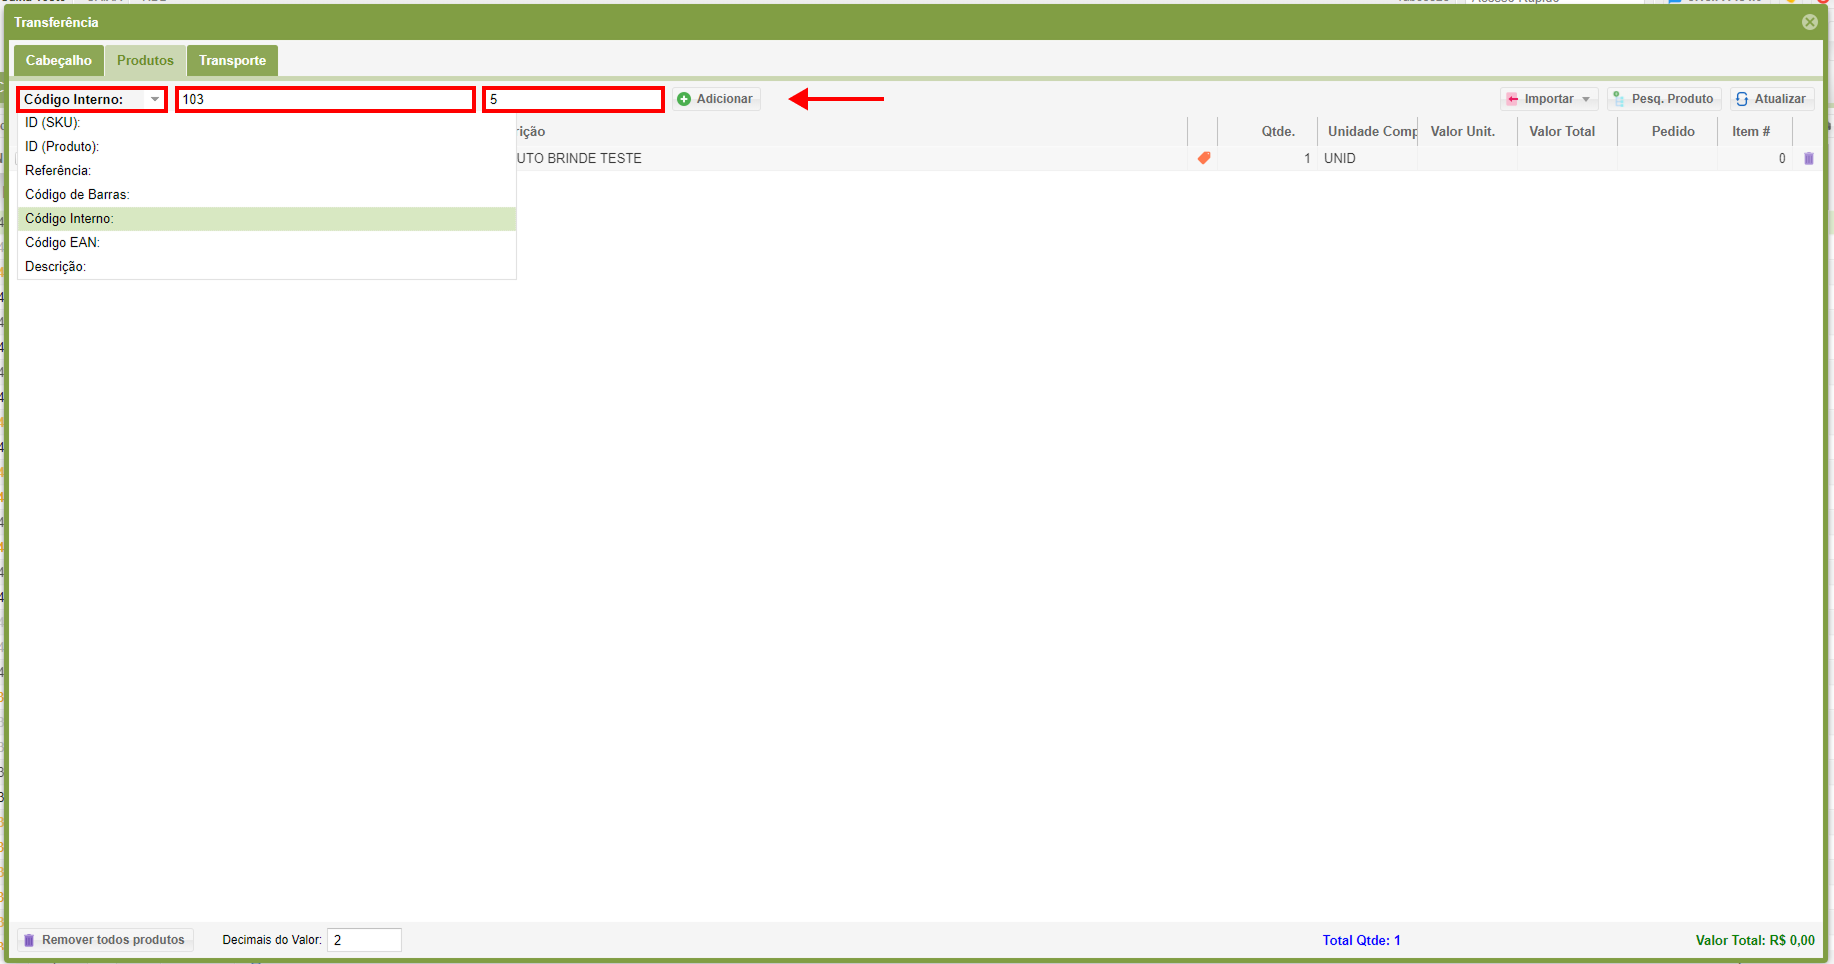Open the Pesq. Produto search
The height and width of the screenshot is (964, 1834).
1663,99
